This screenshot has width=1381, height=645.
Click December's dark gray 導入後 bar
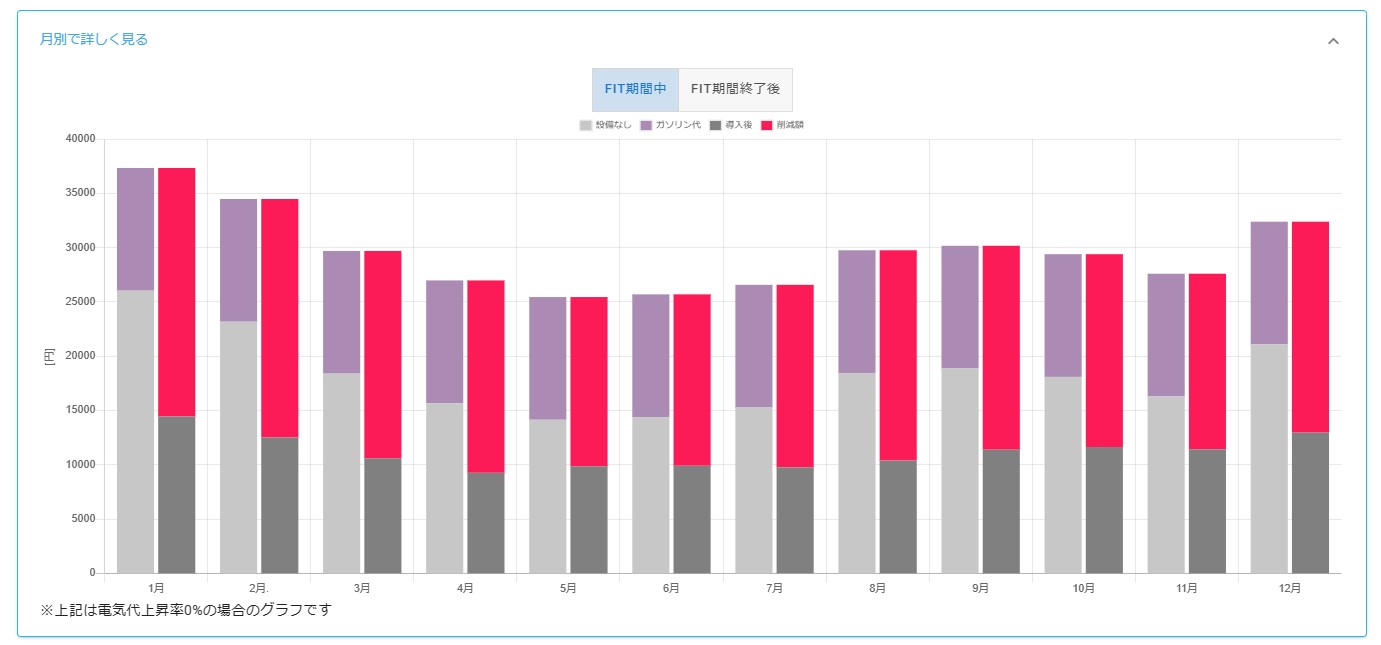click(x=1310, y=502)
